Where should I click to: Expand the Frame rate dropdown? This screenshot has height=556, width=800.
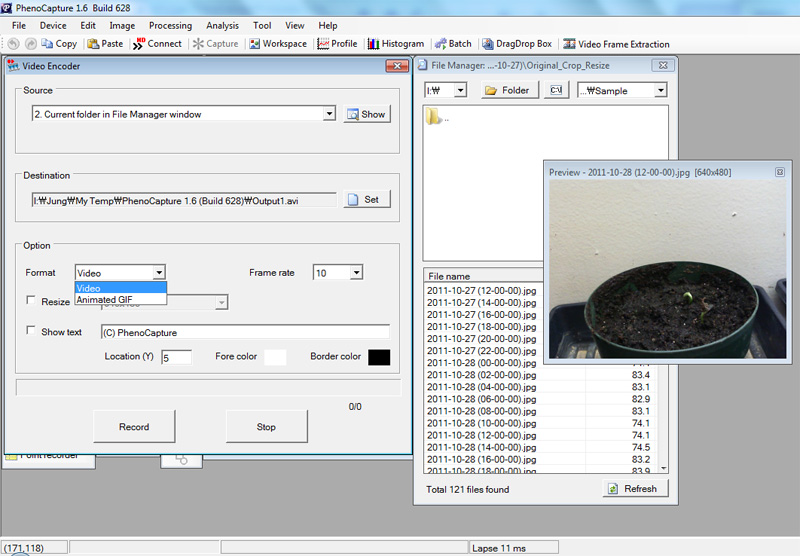click(356, 273)
